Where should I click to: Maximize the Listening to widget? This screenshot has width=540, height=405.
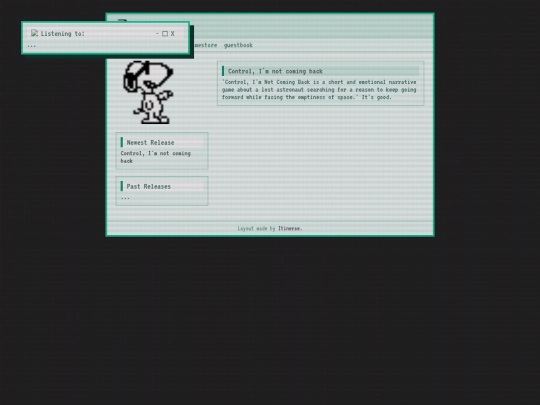coord(165,33)
